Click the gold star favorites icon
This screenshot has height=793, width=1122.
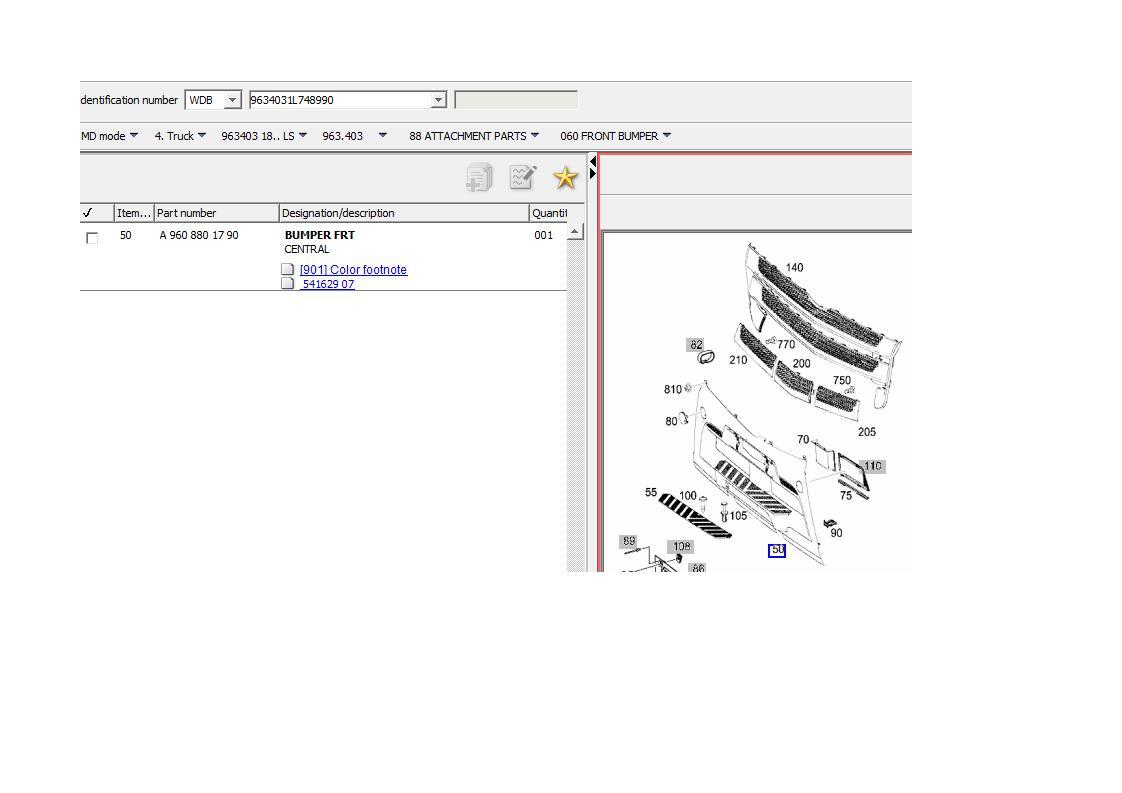pyautogui.click(x=565, y=178)
